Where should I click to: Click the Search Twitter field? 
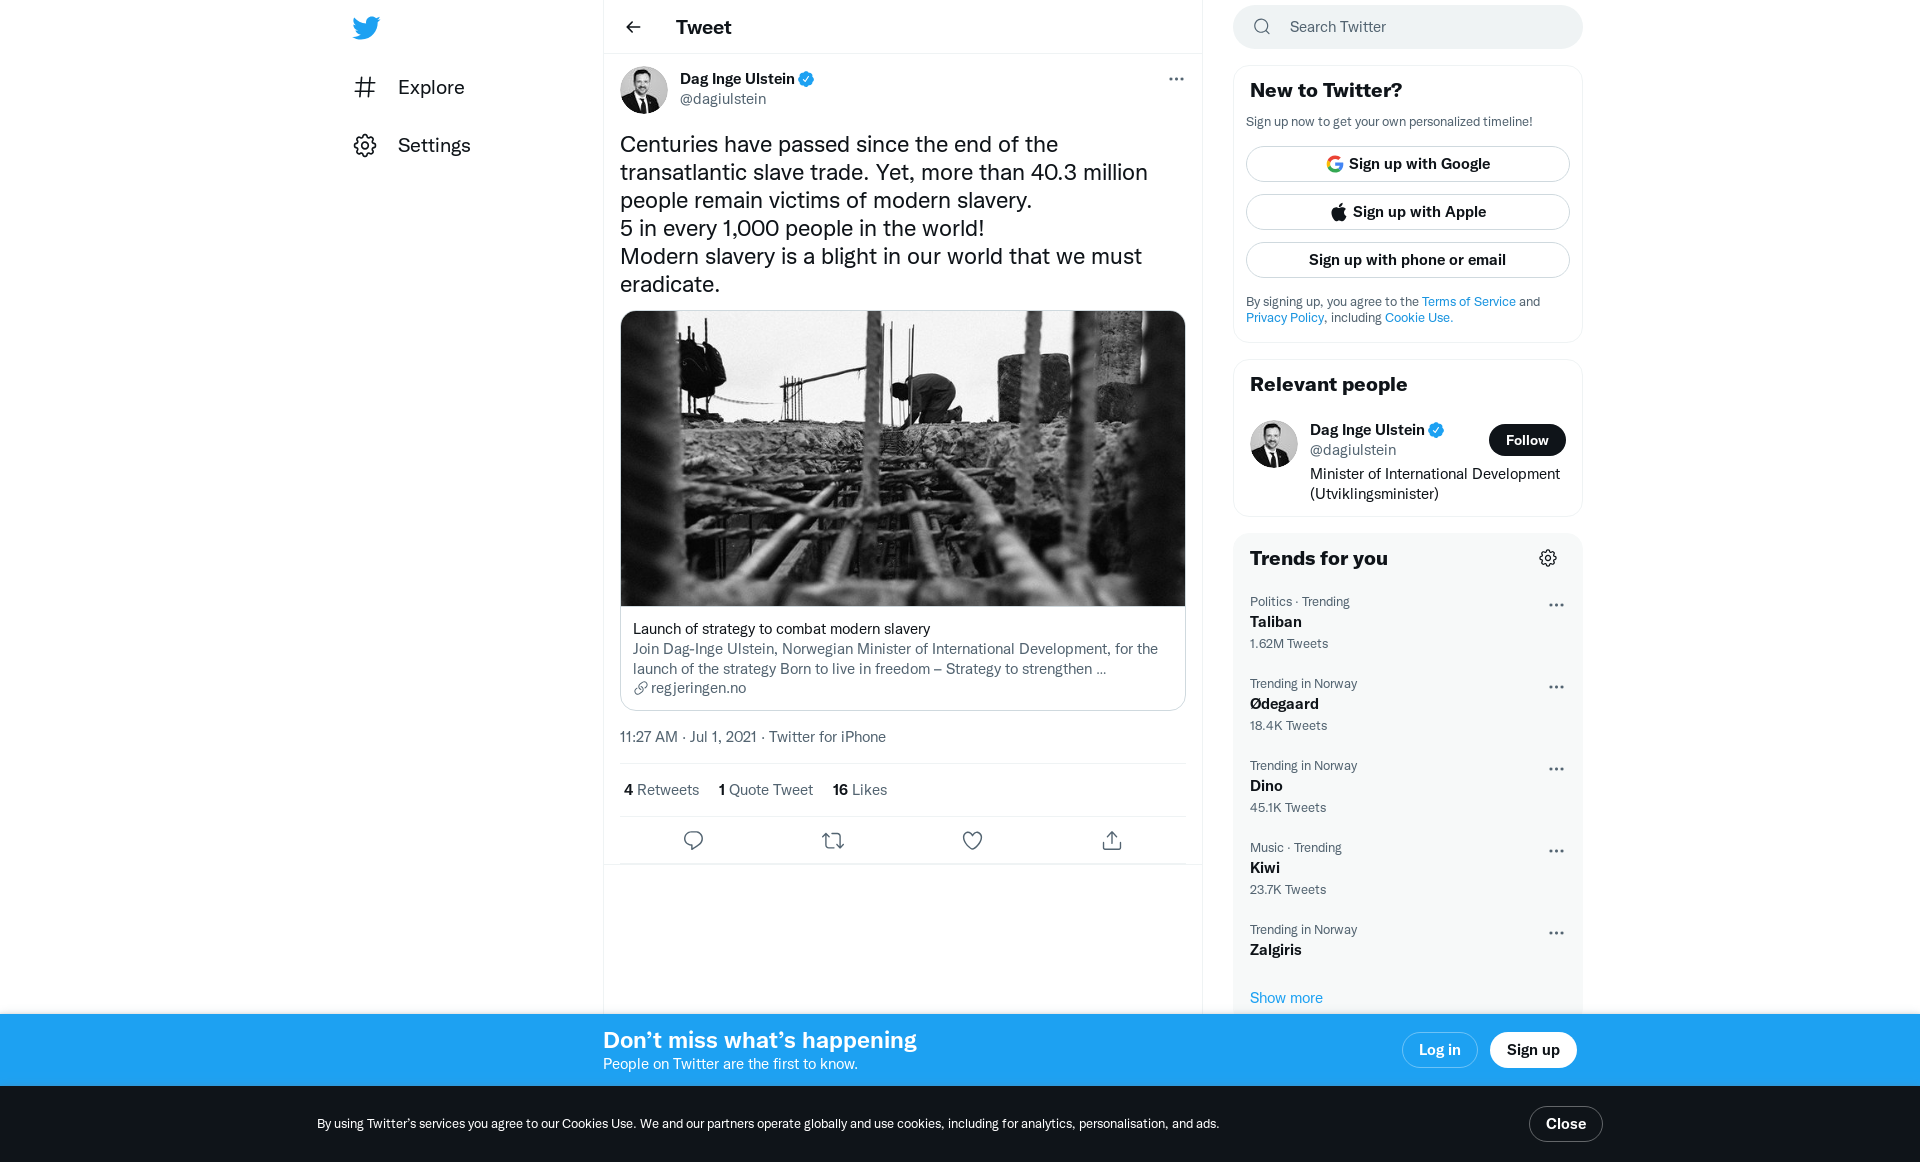tap(1420, 27)
